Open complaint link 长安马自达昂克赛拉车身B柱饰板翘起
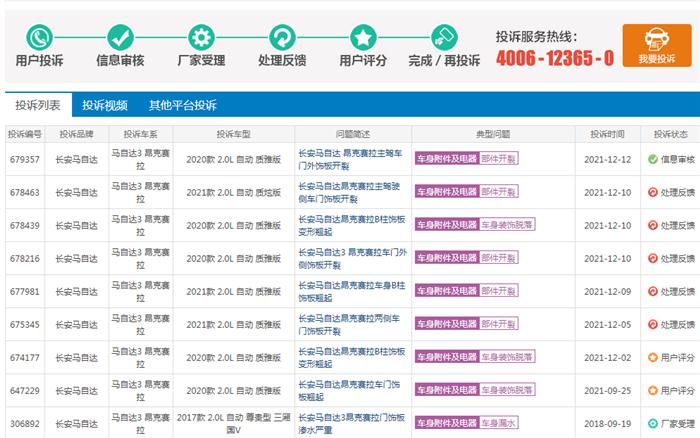 click(352, 292)
